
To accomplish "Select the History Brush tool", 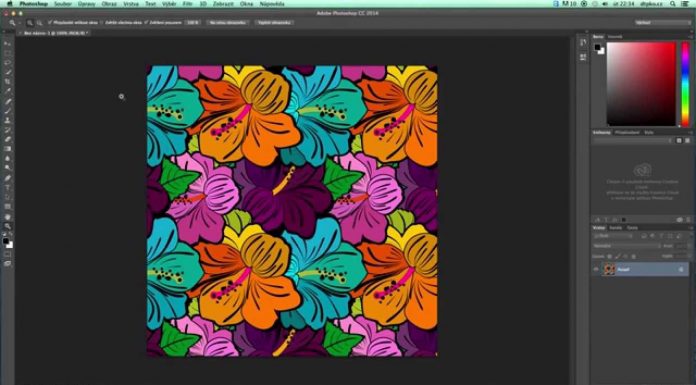I will click(x=8, y=130).
